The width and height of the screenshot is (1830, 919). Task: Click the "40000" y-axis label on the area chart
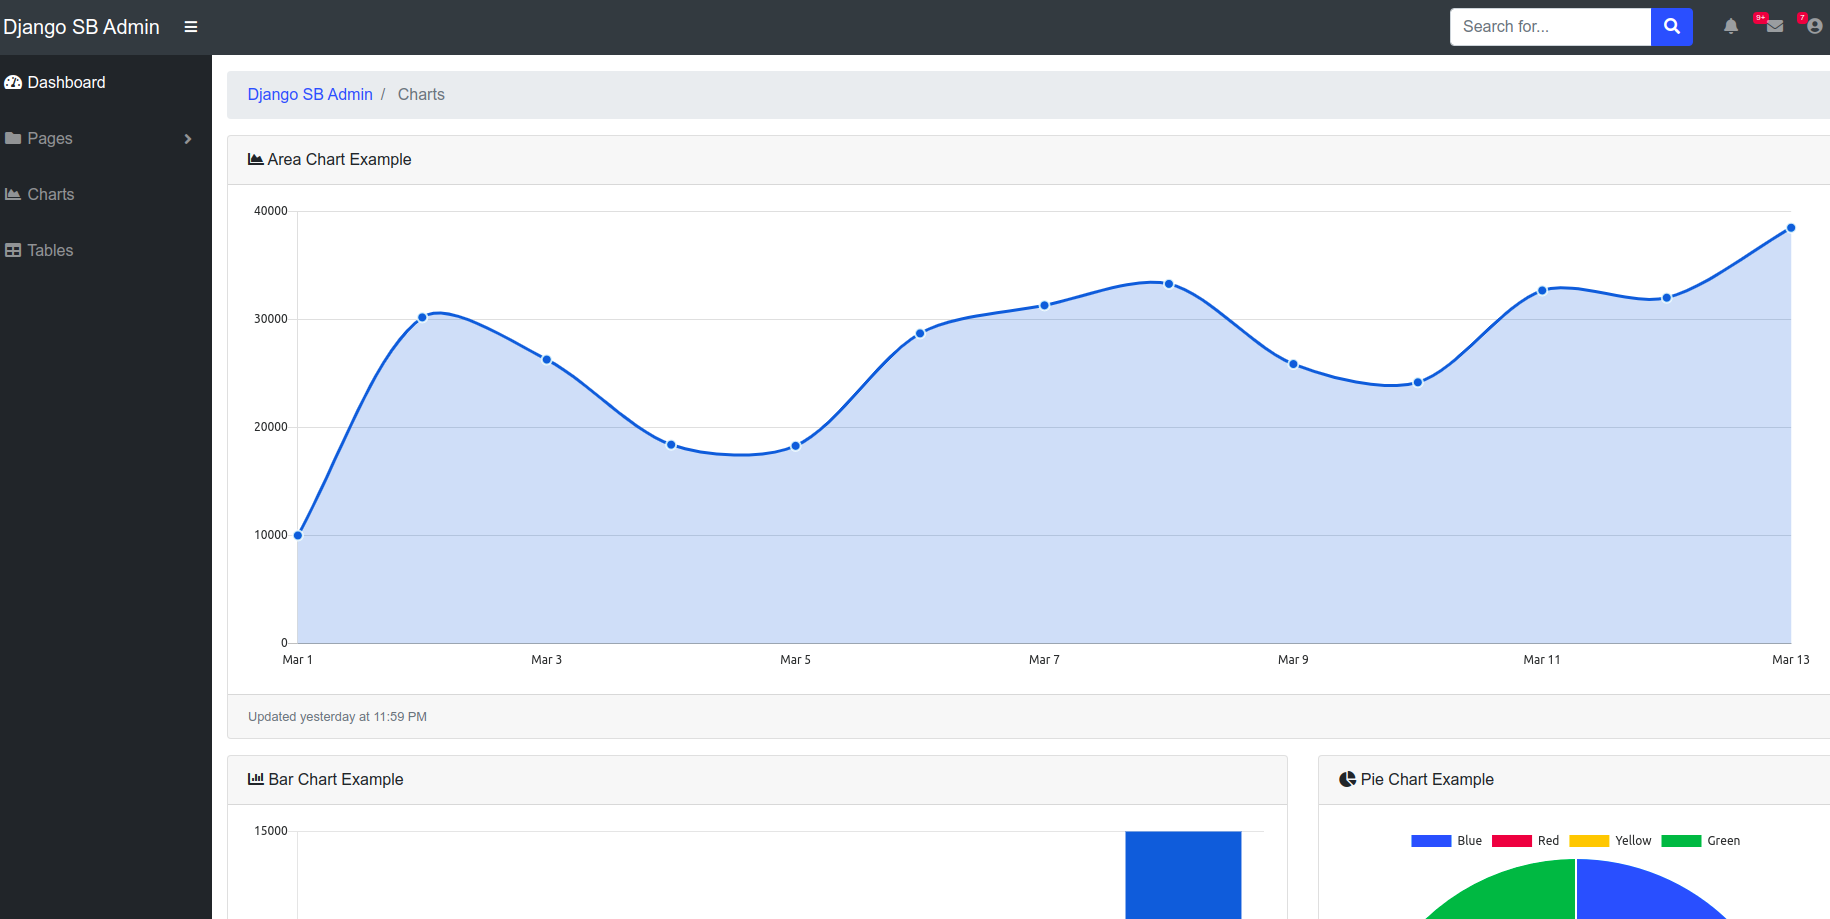pos(270,211)
